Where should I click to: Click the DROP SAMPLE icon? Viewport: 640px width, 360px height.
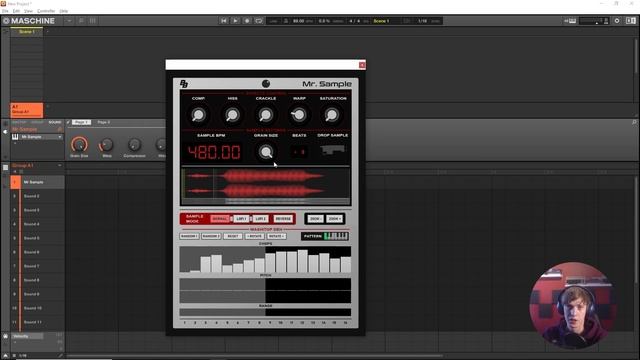coord(333,150)
